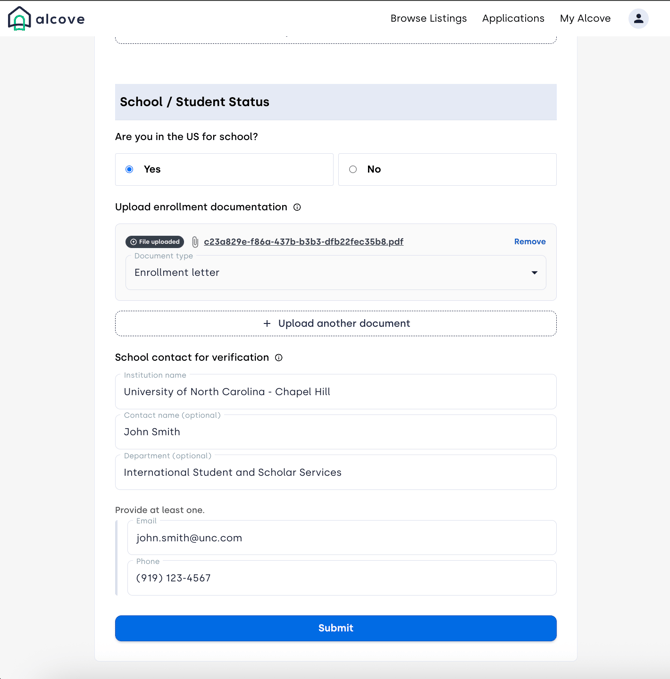Screen dimensions: 670x679
Task: Click info icon beside school contact
Action: (x=279, y=357)
